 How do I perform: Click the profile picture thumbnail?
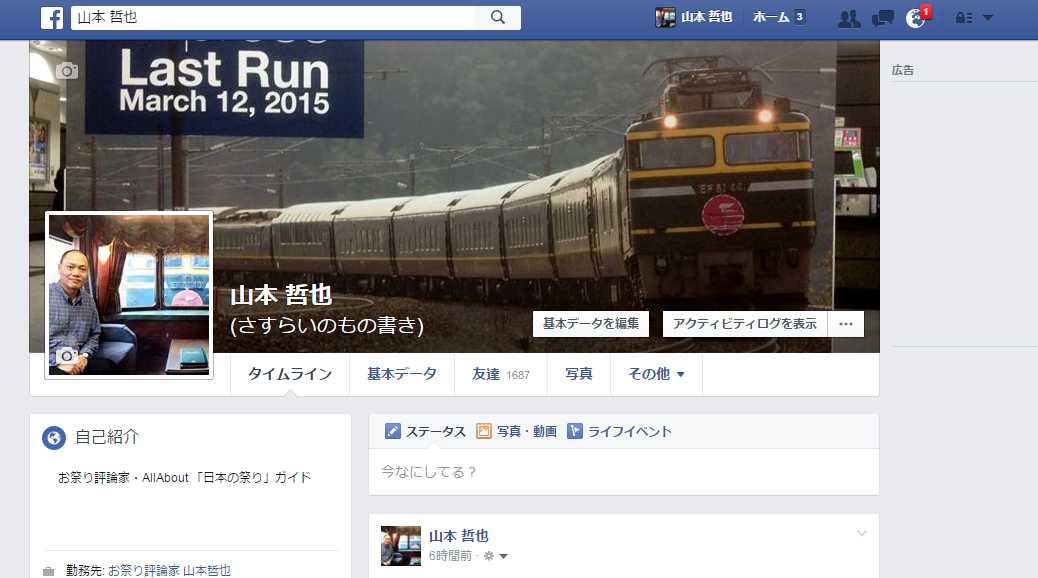(129, 295)
